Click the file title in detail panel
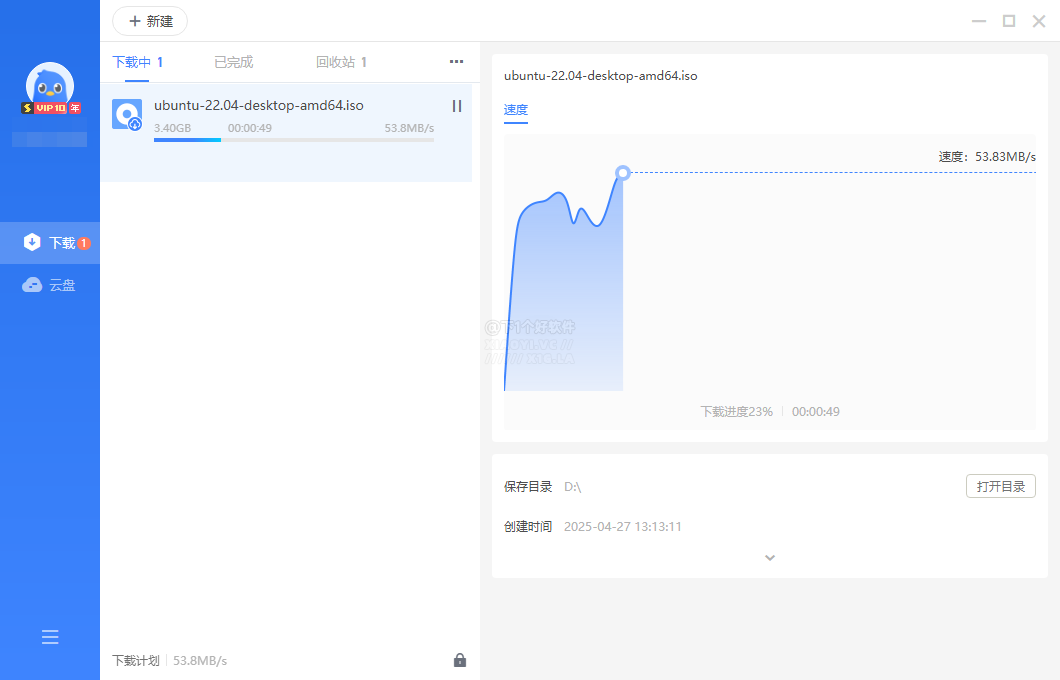The height and width of the screenshot is (680, 1060). click(600, 76)
